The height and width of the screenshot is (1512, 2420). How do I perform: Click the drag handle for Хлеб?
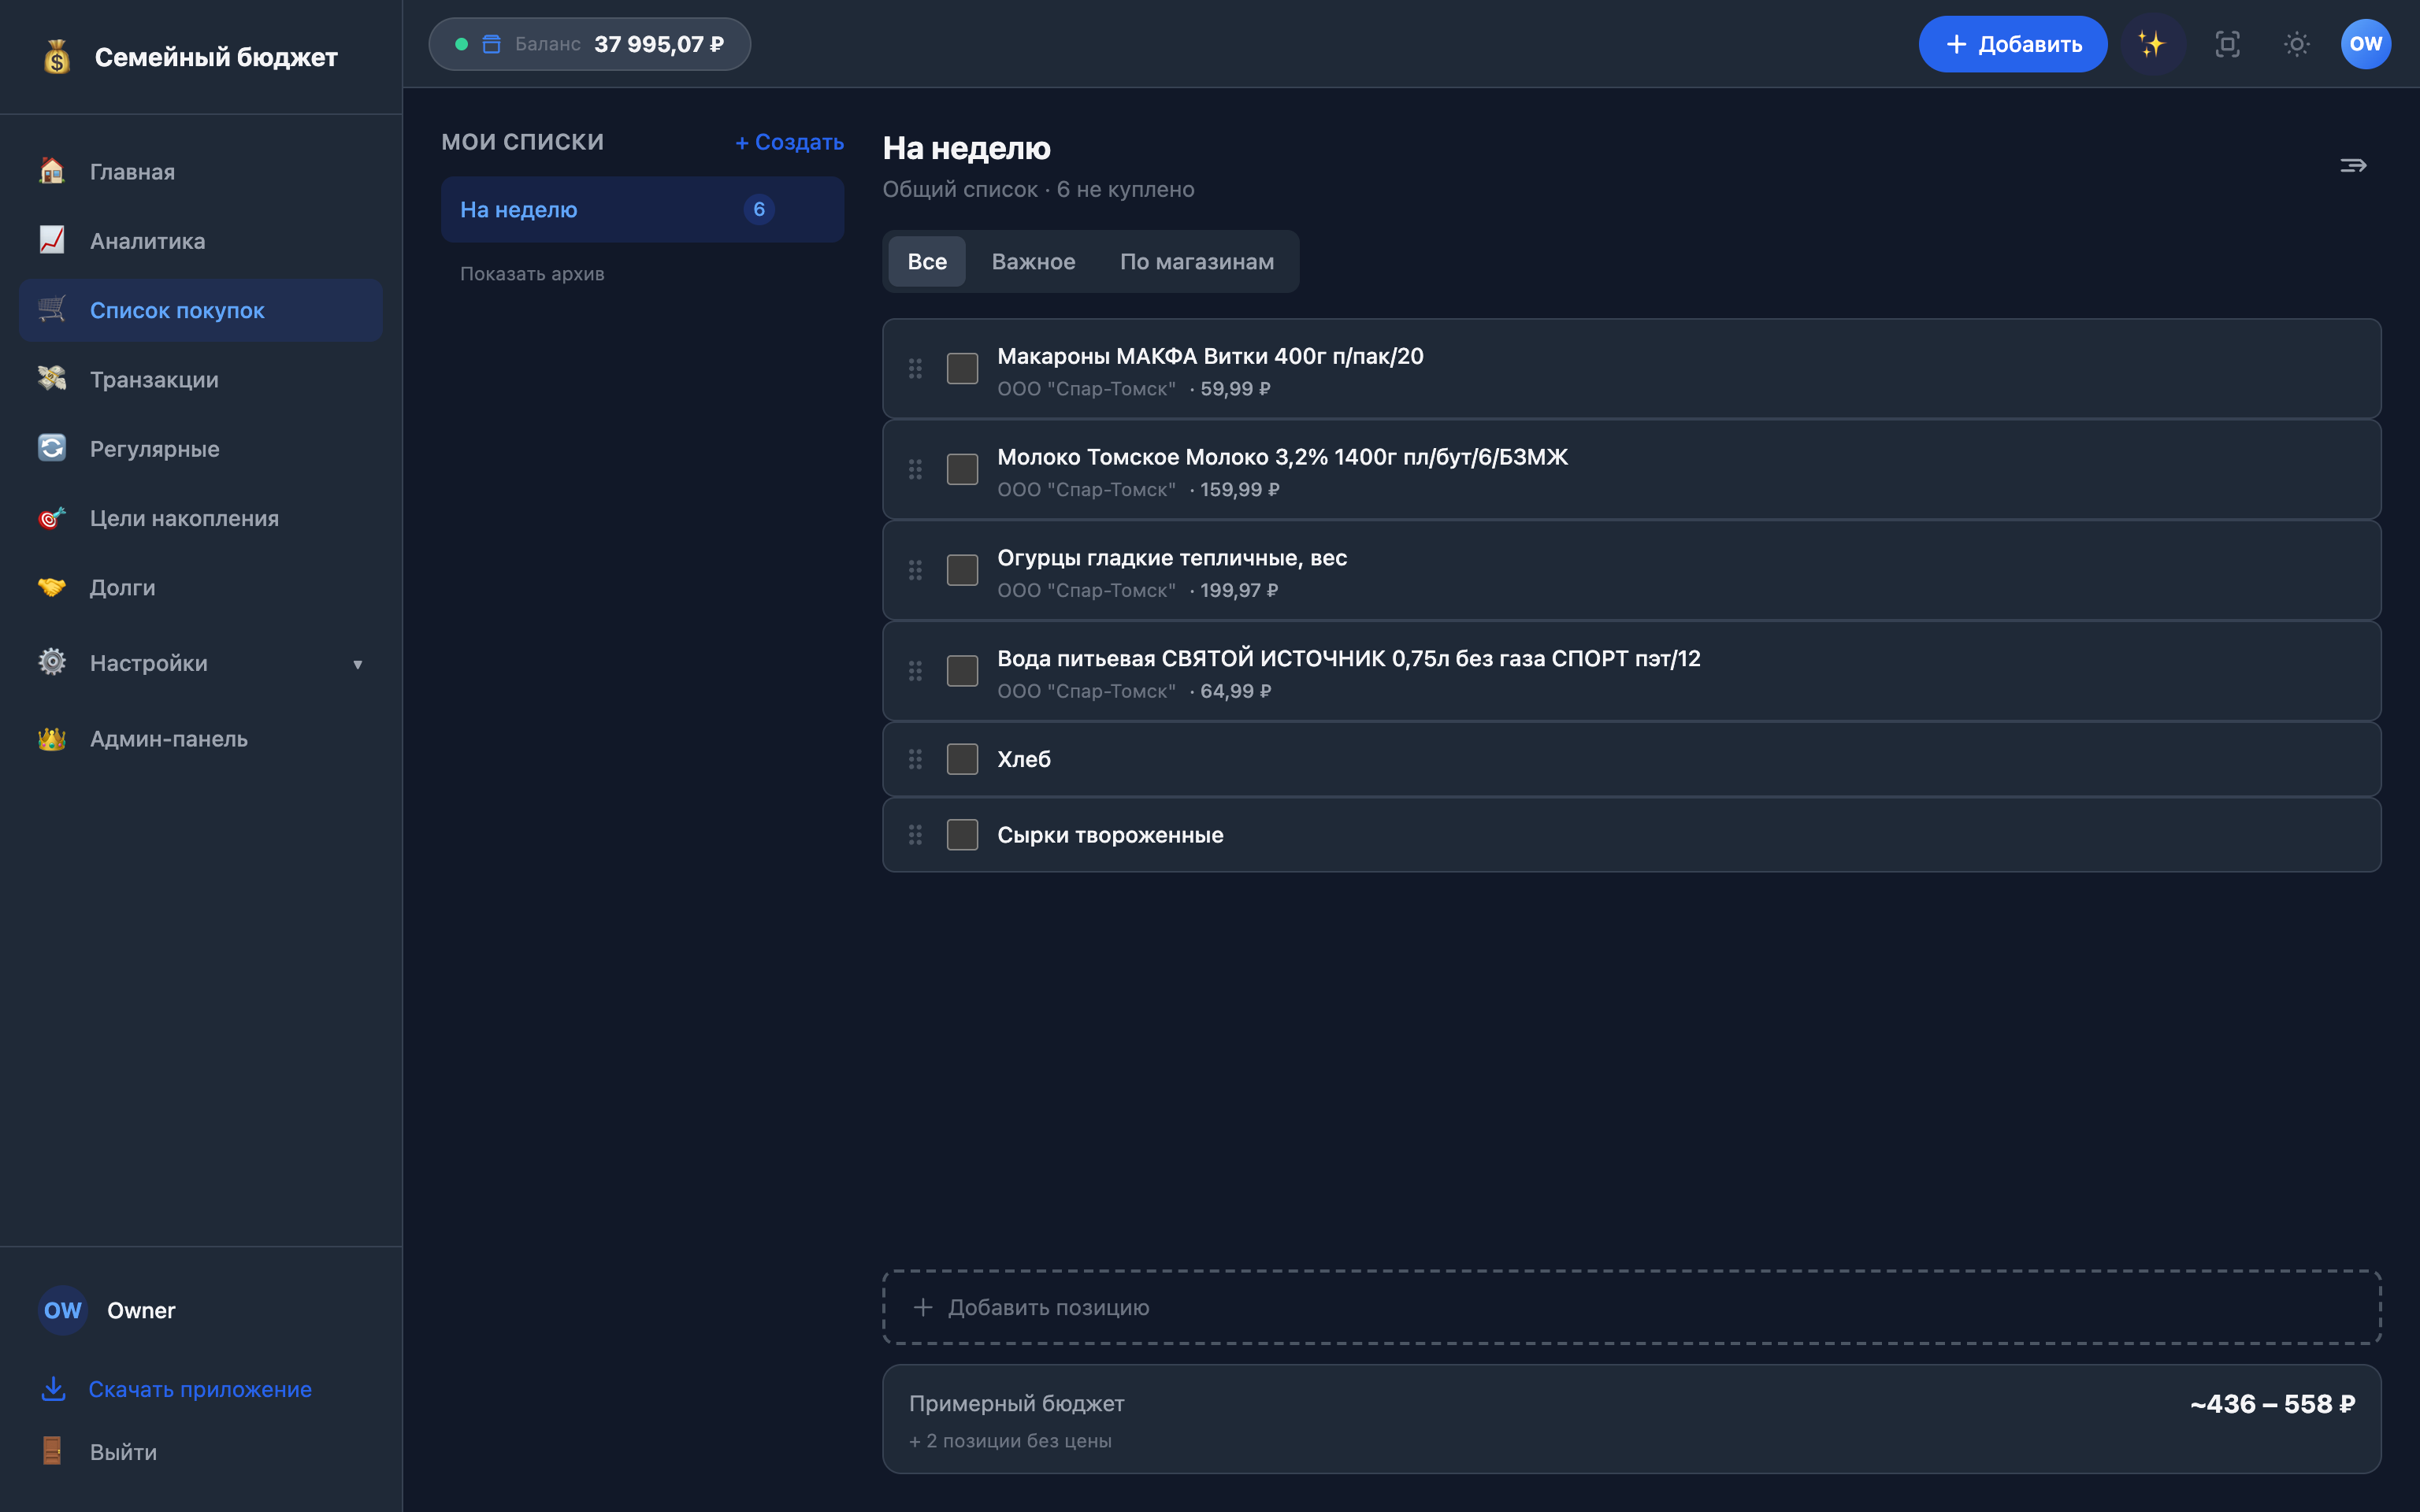tap(915, 759)
